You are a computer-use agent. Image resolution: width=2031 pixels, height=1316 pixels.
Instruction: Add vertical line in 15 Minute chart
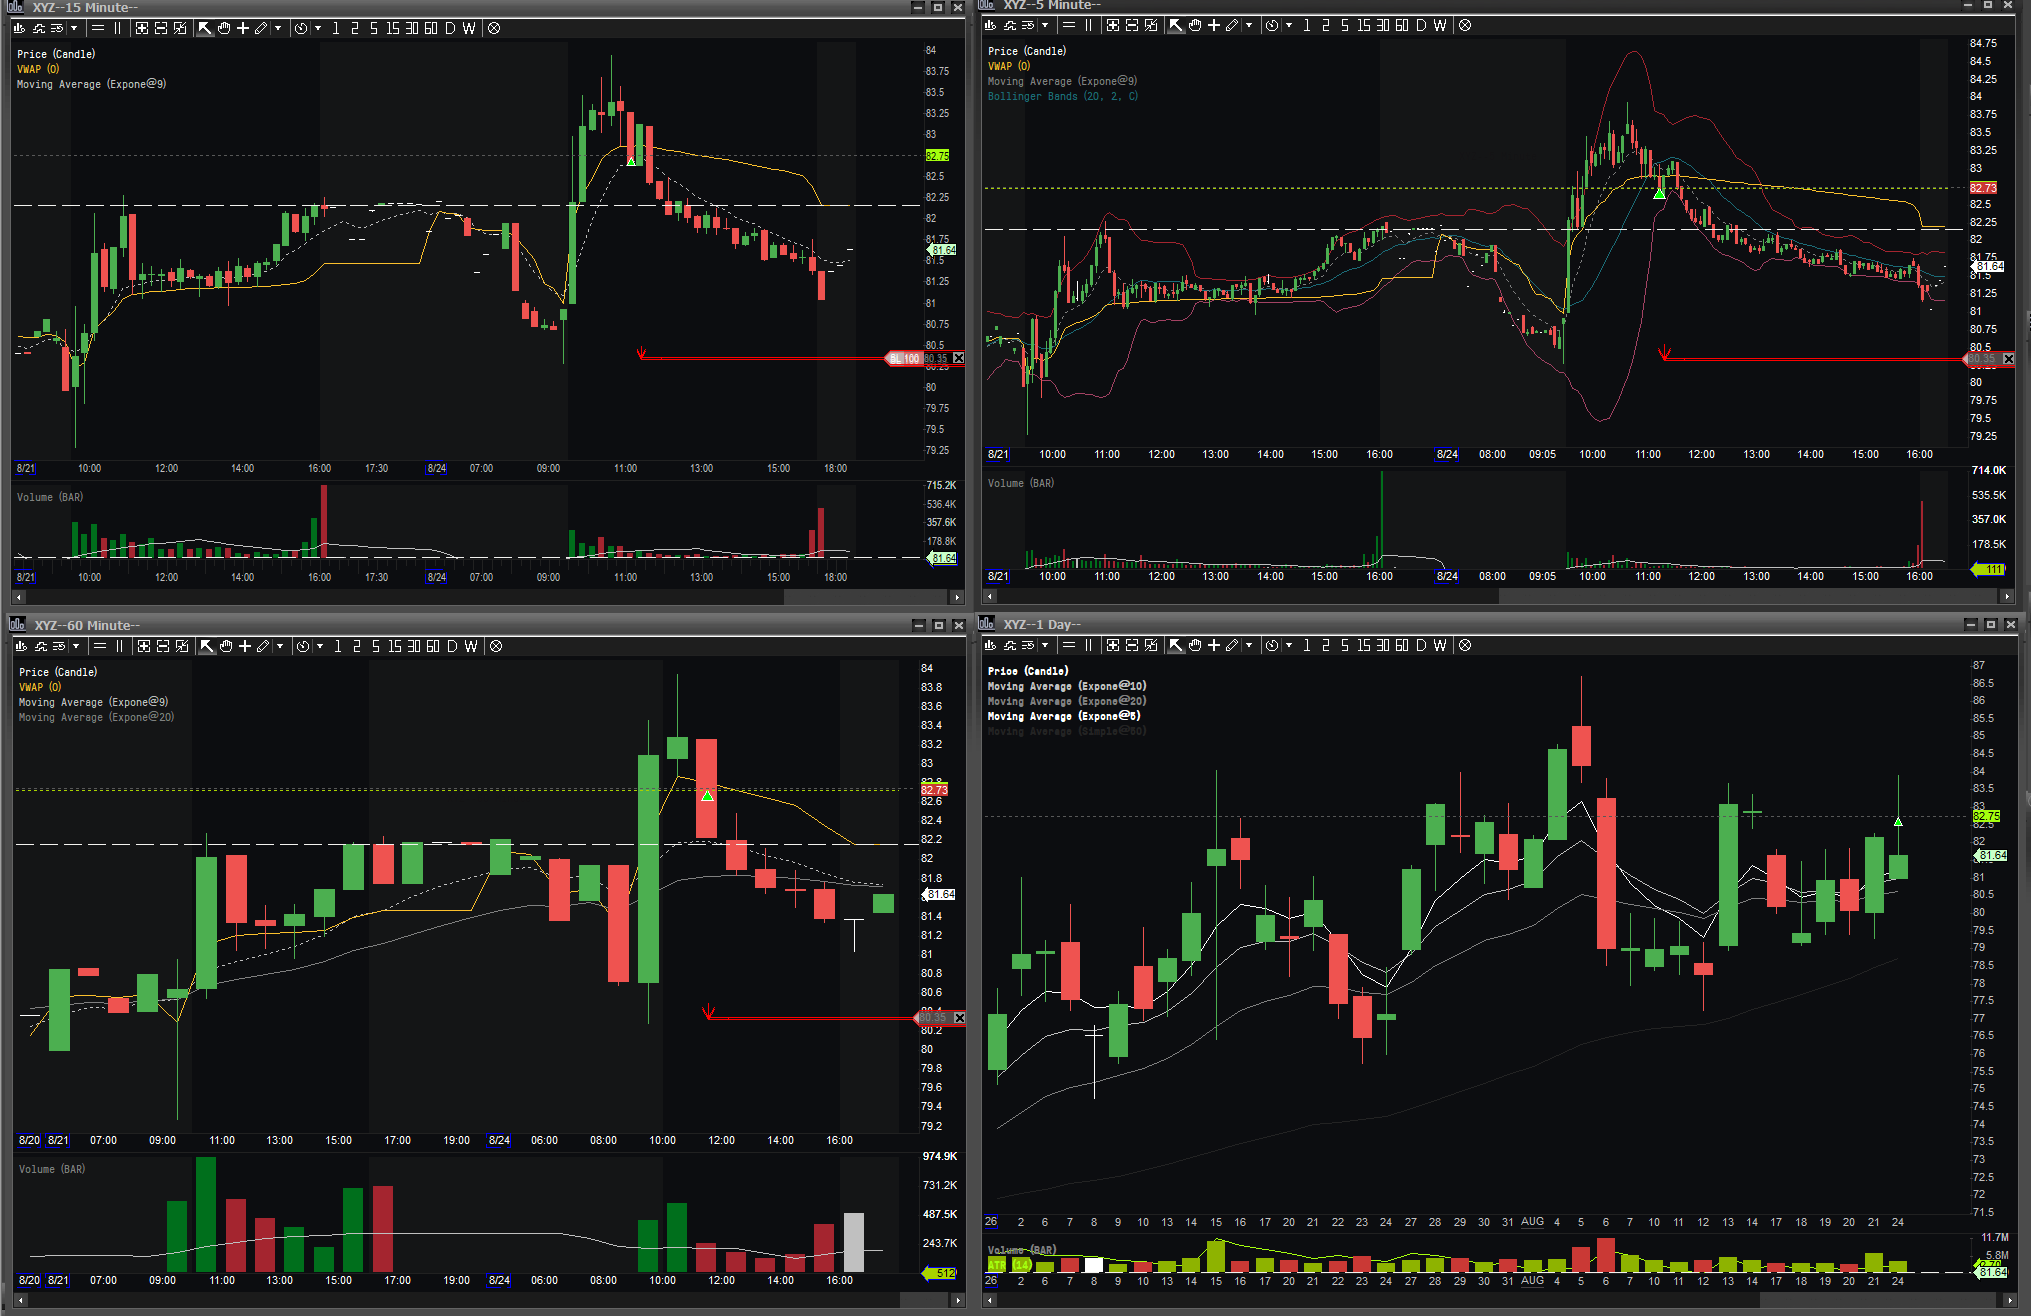[117, 28]
